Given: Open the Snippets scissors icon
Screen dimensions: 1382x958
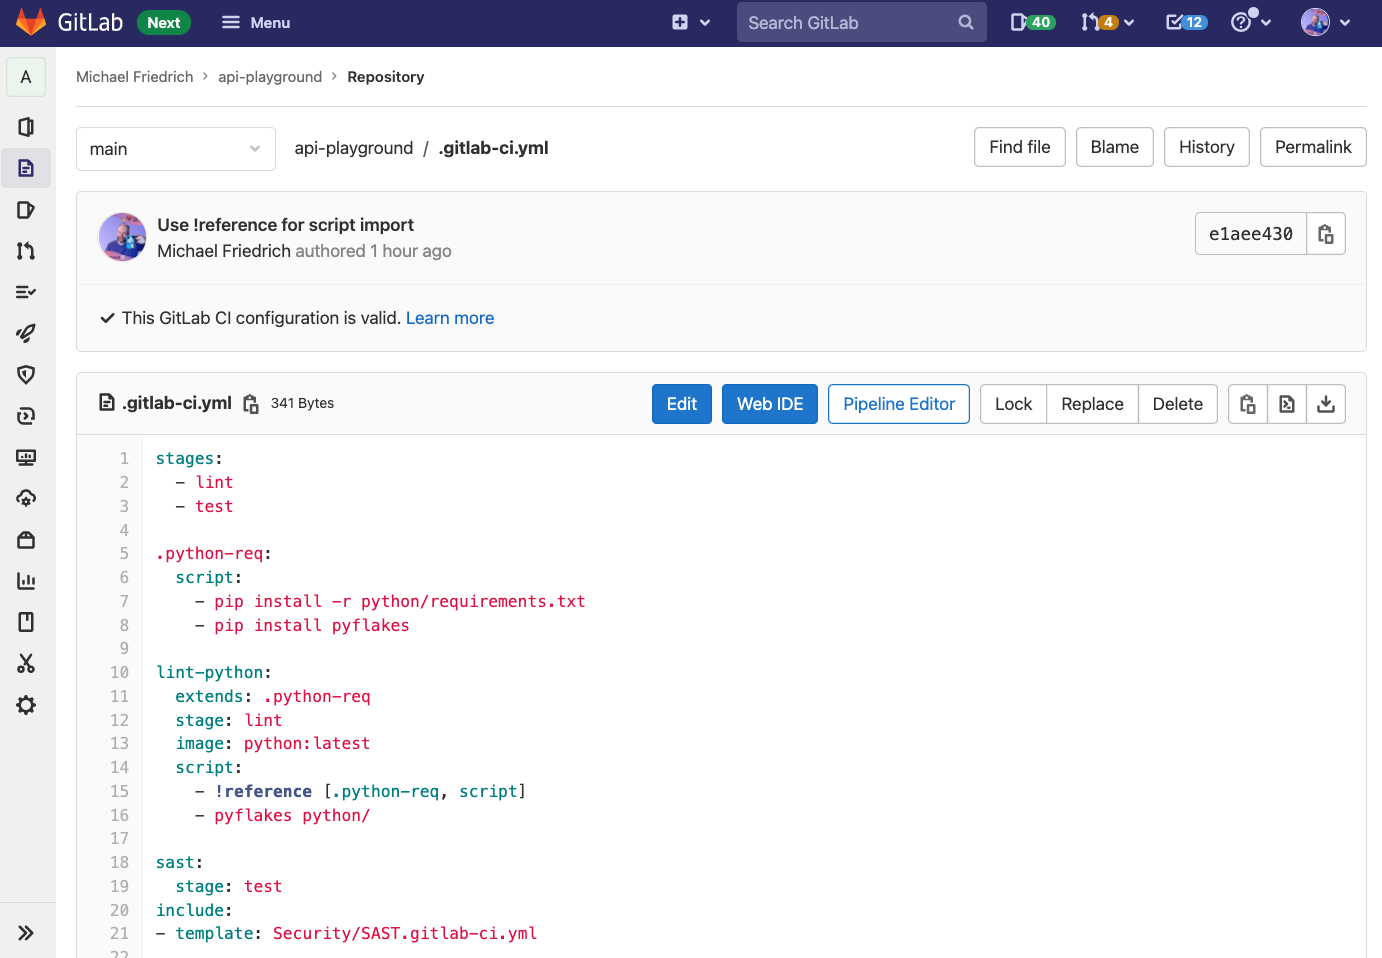Looking at the screenshot, I should (x=26, y=663).
